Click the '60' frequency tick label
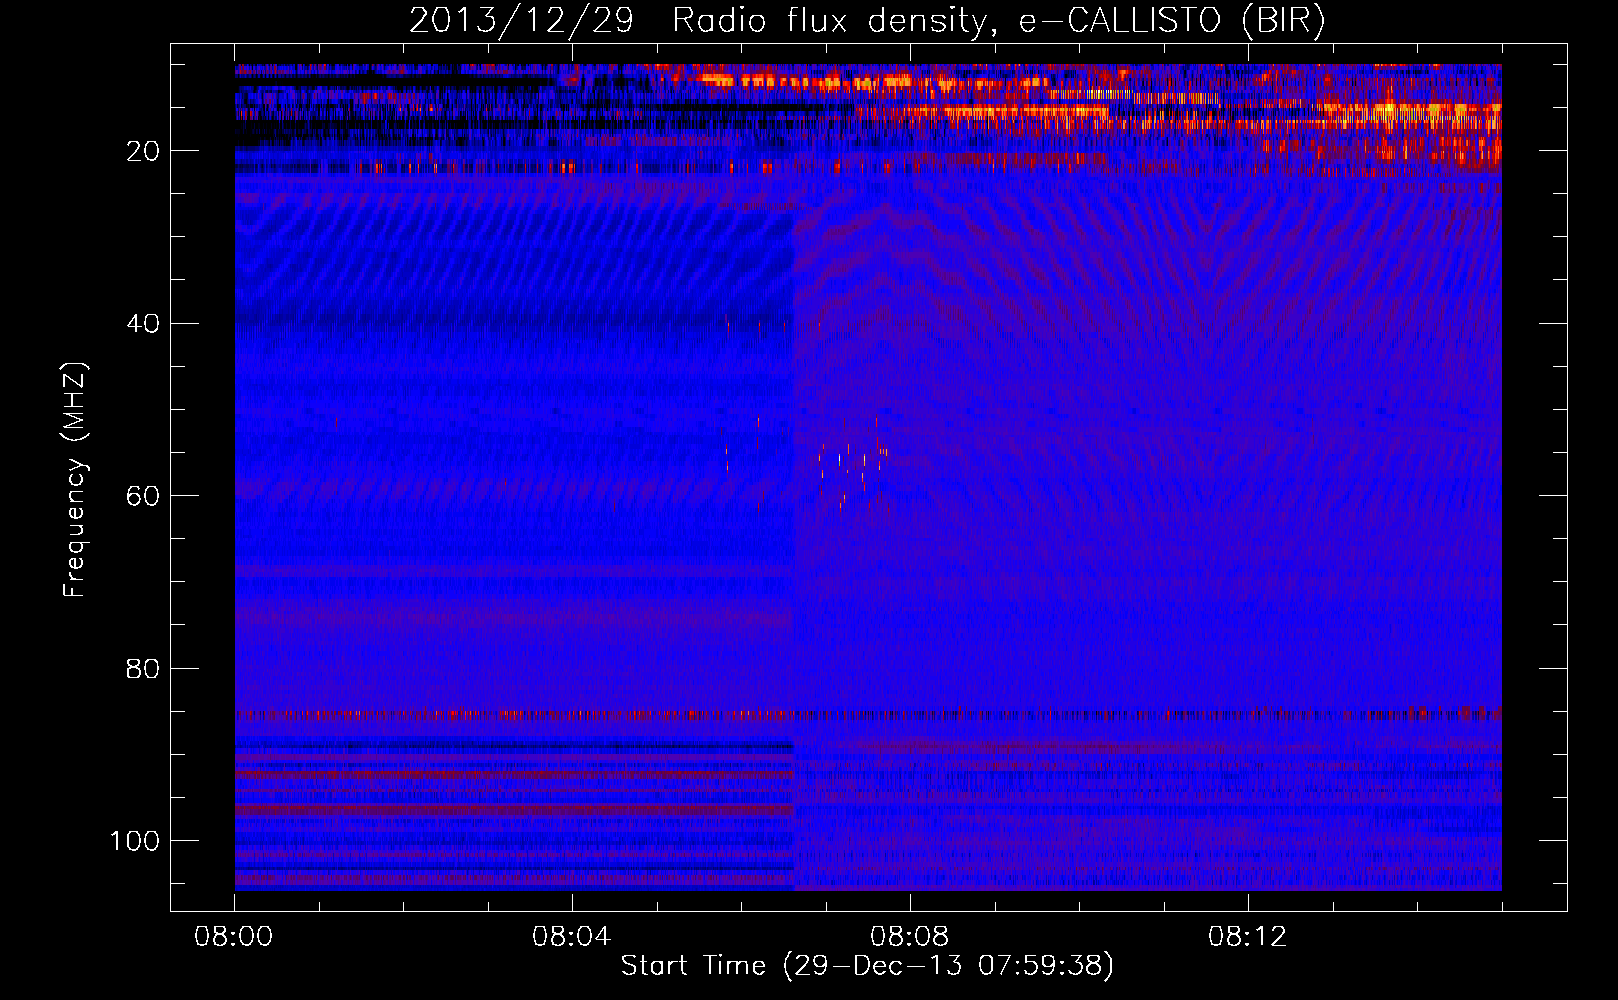The height and width of the screenshot is (1000, 1618). [x=144, y=496]
